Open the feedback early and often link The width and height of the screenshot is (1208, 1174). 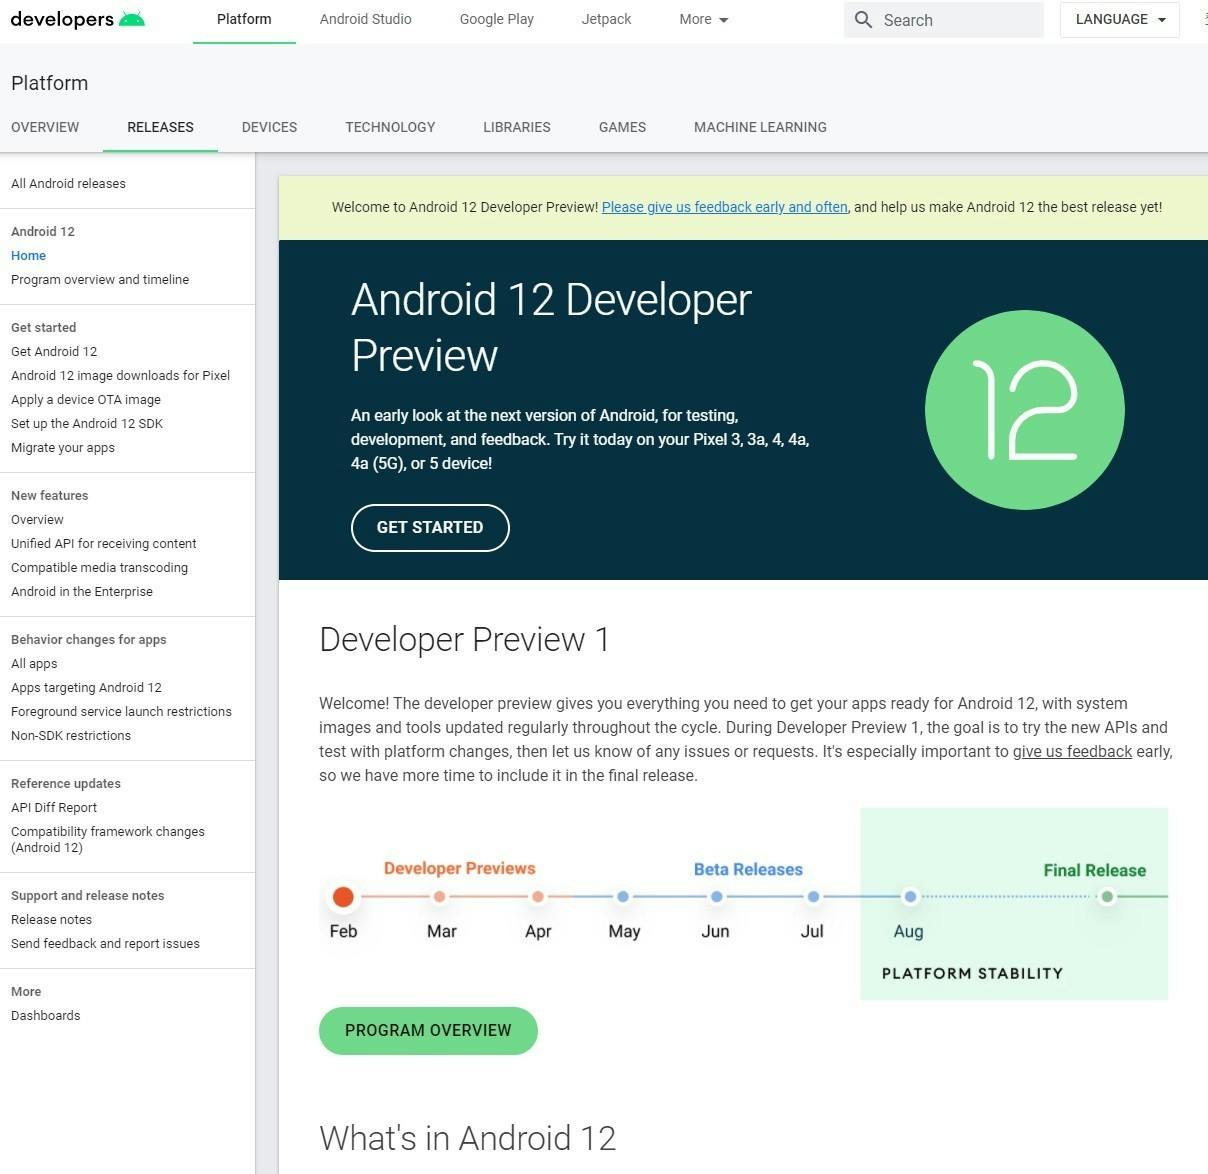pos(724,207)
